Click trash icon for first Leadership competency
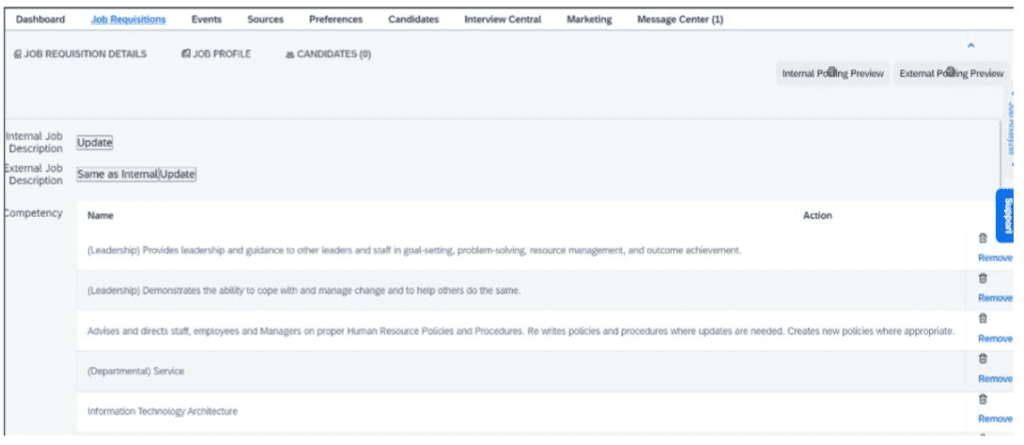Image resolution: width=1024 pixels, height=445 pixels. coord(982,239)
